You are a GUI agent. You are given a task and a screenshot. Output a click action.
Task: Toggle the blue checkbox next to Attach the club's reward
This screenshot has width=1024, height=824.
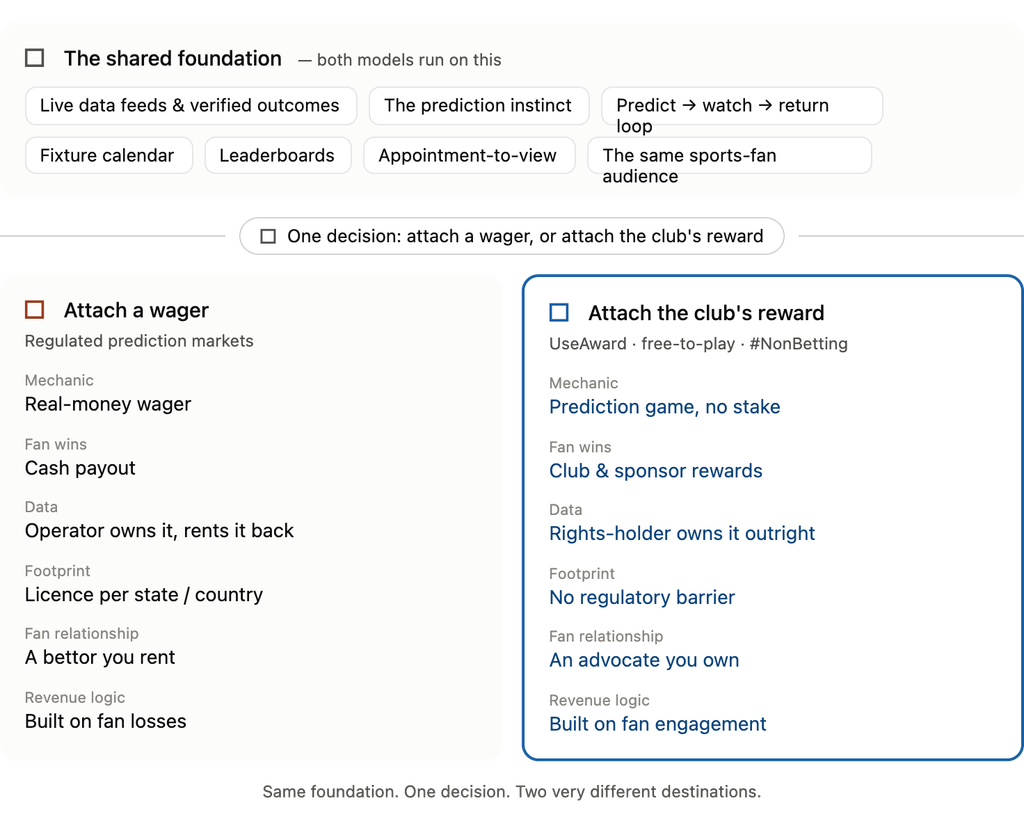[559, 312]
